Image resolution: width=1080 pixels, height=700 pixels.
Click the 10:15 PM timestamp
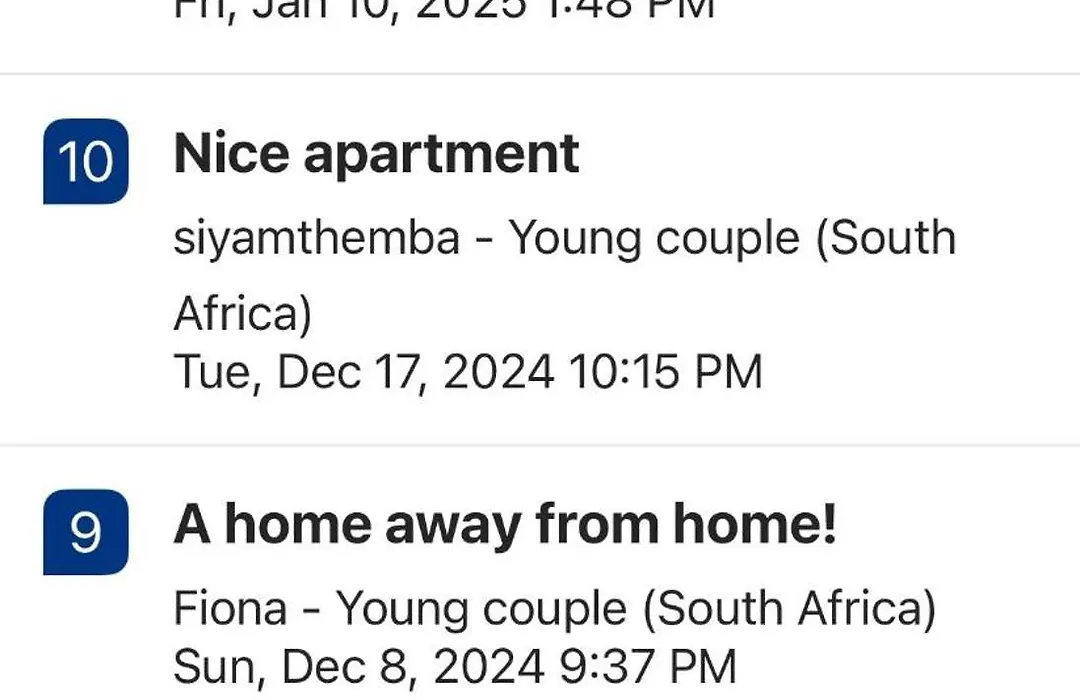pos(666,371)
